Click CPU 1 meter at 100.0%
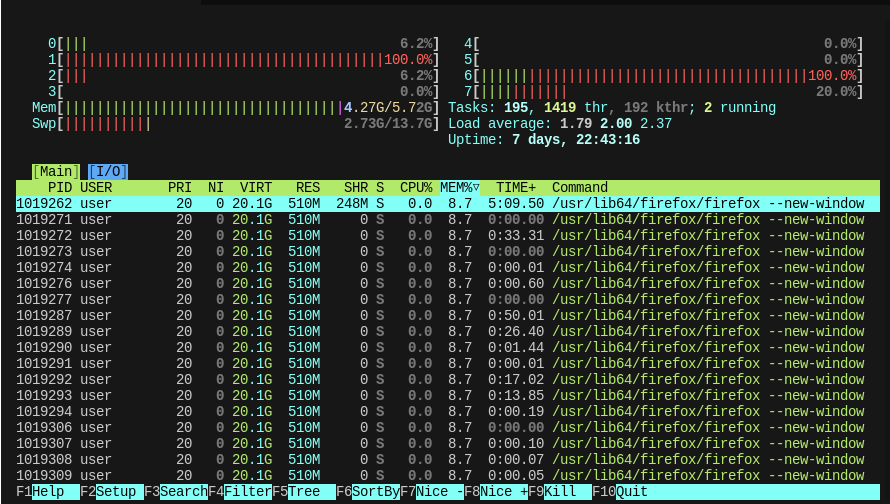Viewport: 890px width, 504px height. pyautogui.click(x=244, y=60)
